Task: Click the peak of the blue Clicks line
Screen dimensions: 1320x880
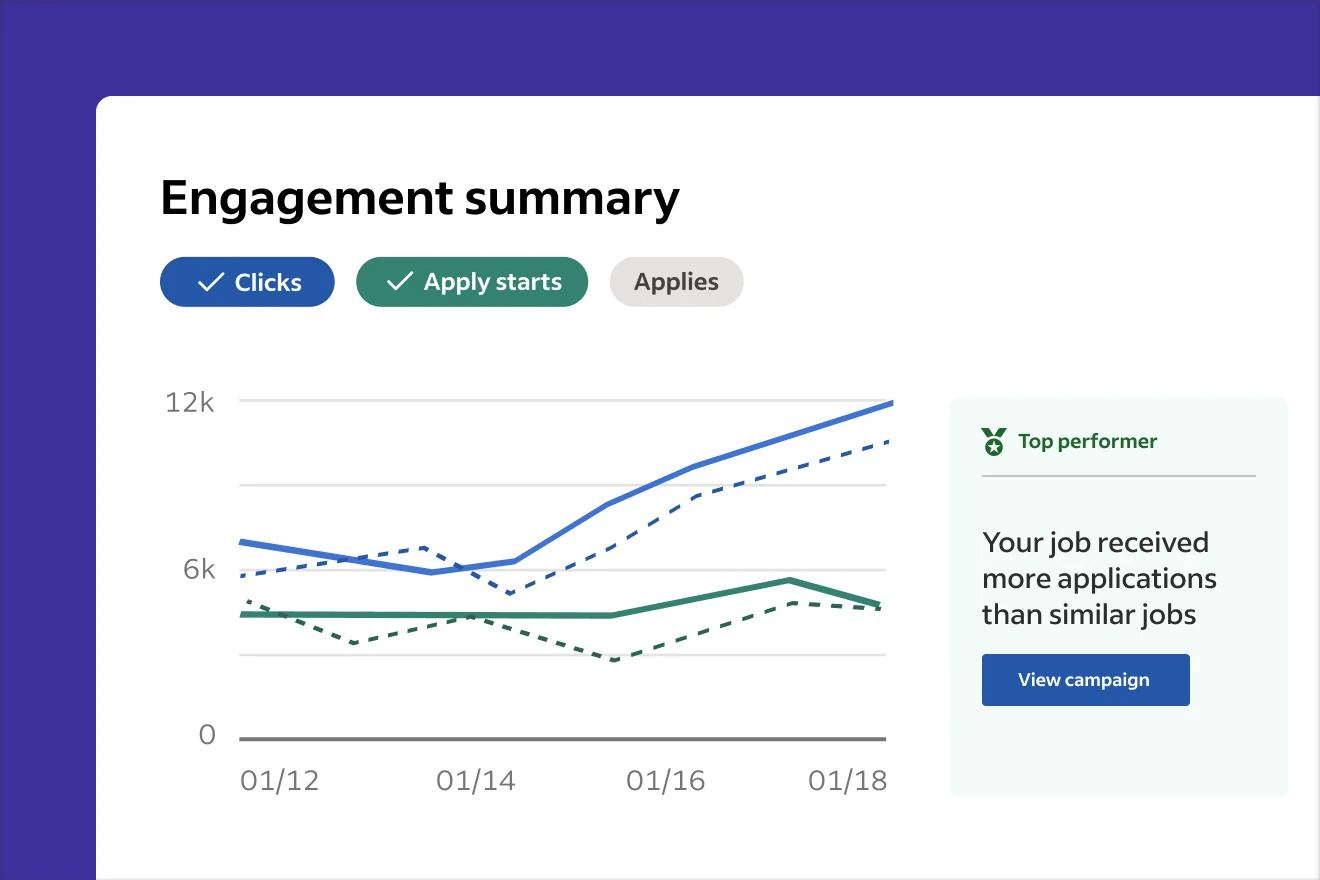Action: point(888,403)
